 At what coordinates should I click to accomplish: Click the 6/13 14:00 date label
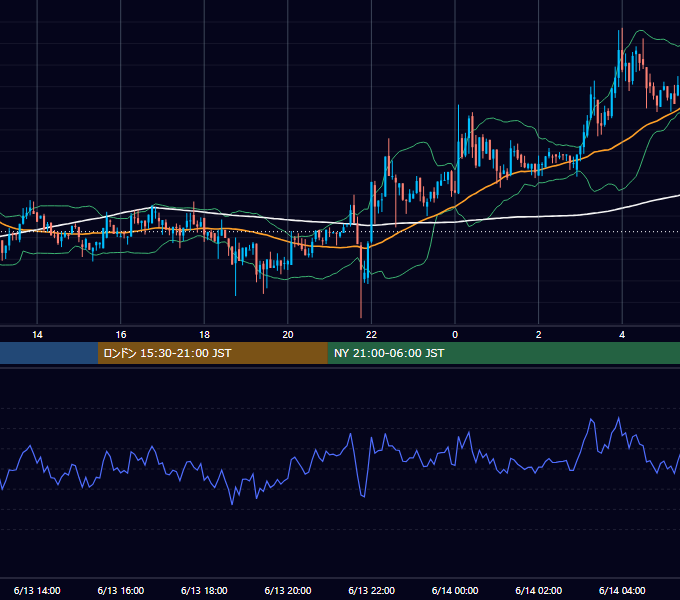click(x=37, y=590)
